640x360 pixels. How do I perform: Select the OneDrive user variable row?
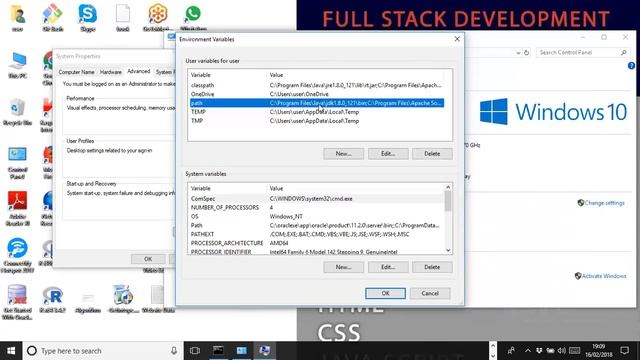[x=317, y=94]
